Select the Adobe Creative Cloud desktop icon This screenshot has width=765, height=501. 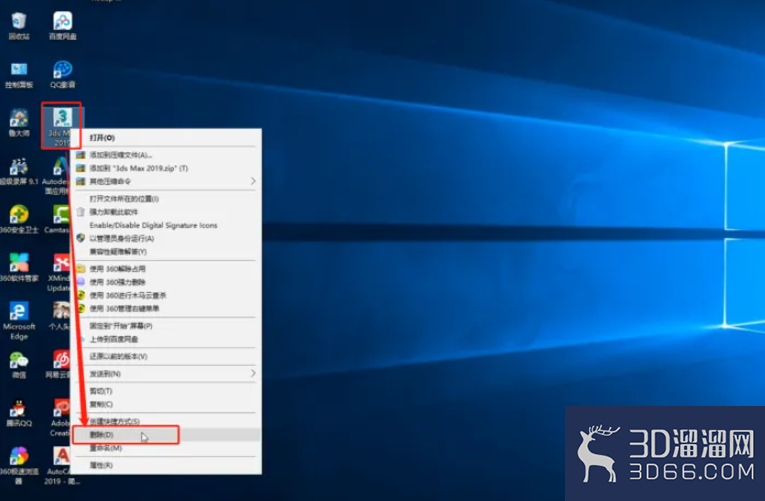[x=60, y=418]
